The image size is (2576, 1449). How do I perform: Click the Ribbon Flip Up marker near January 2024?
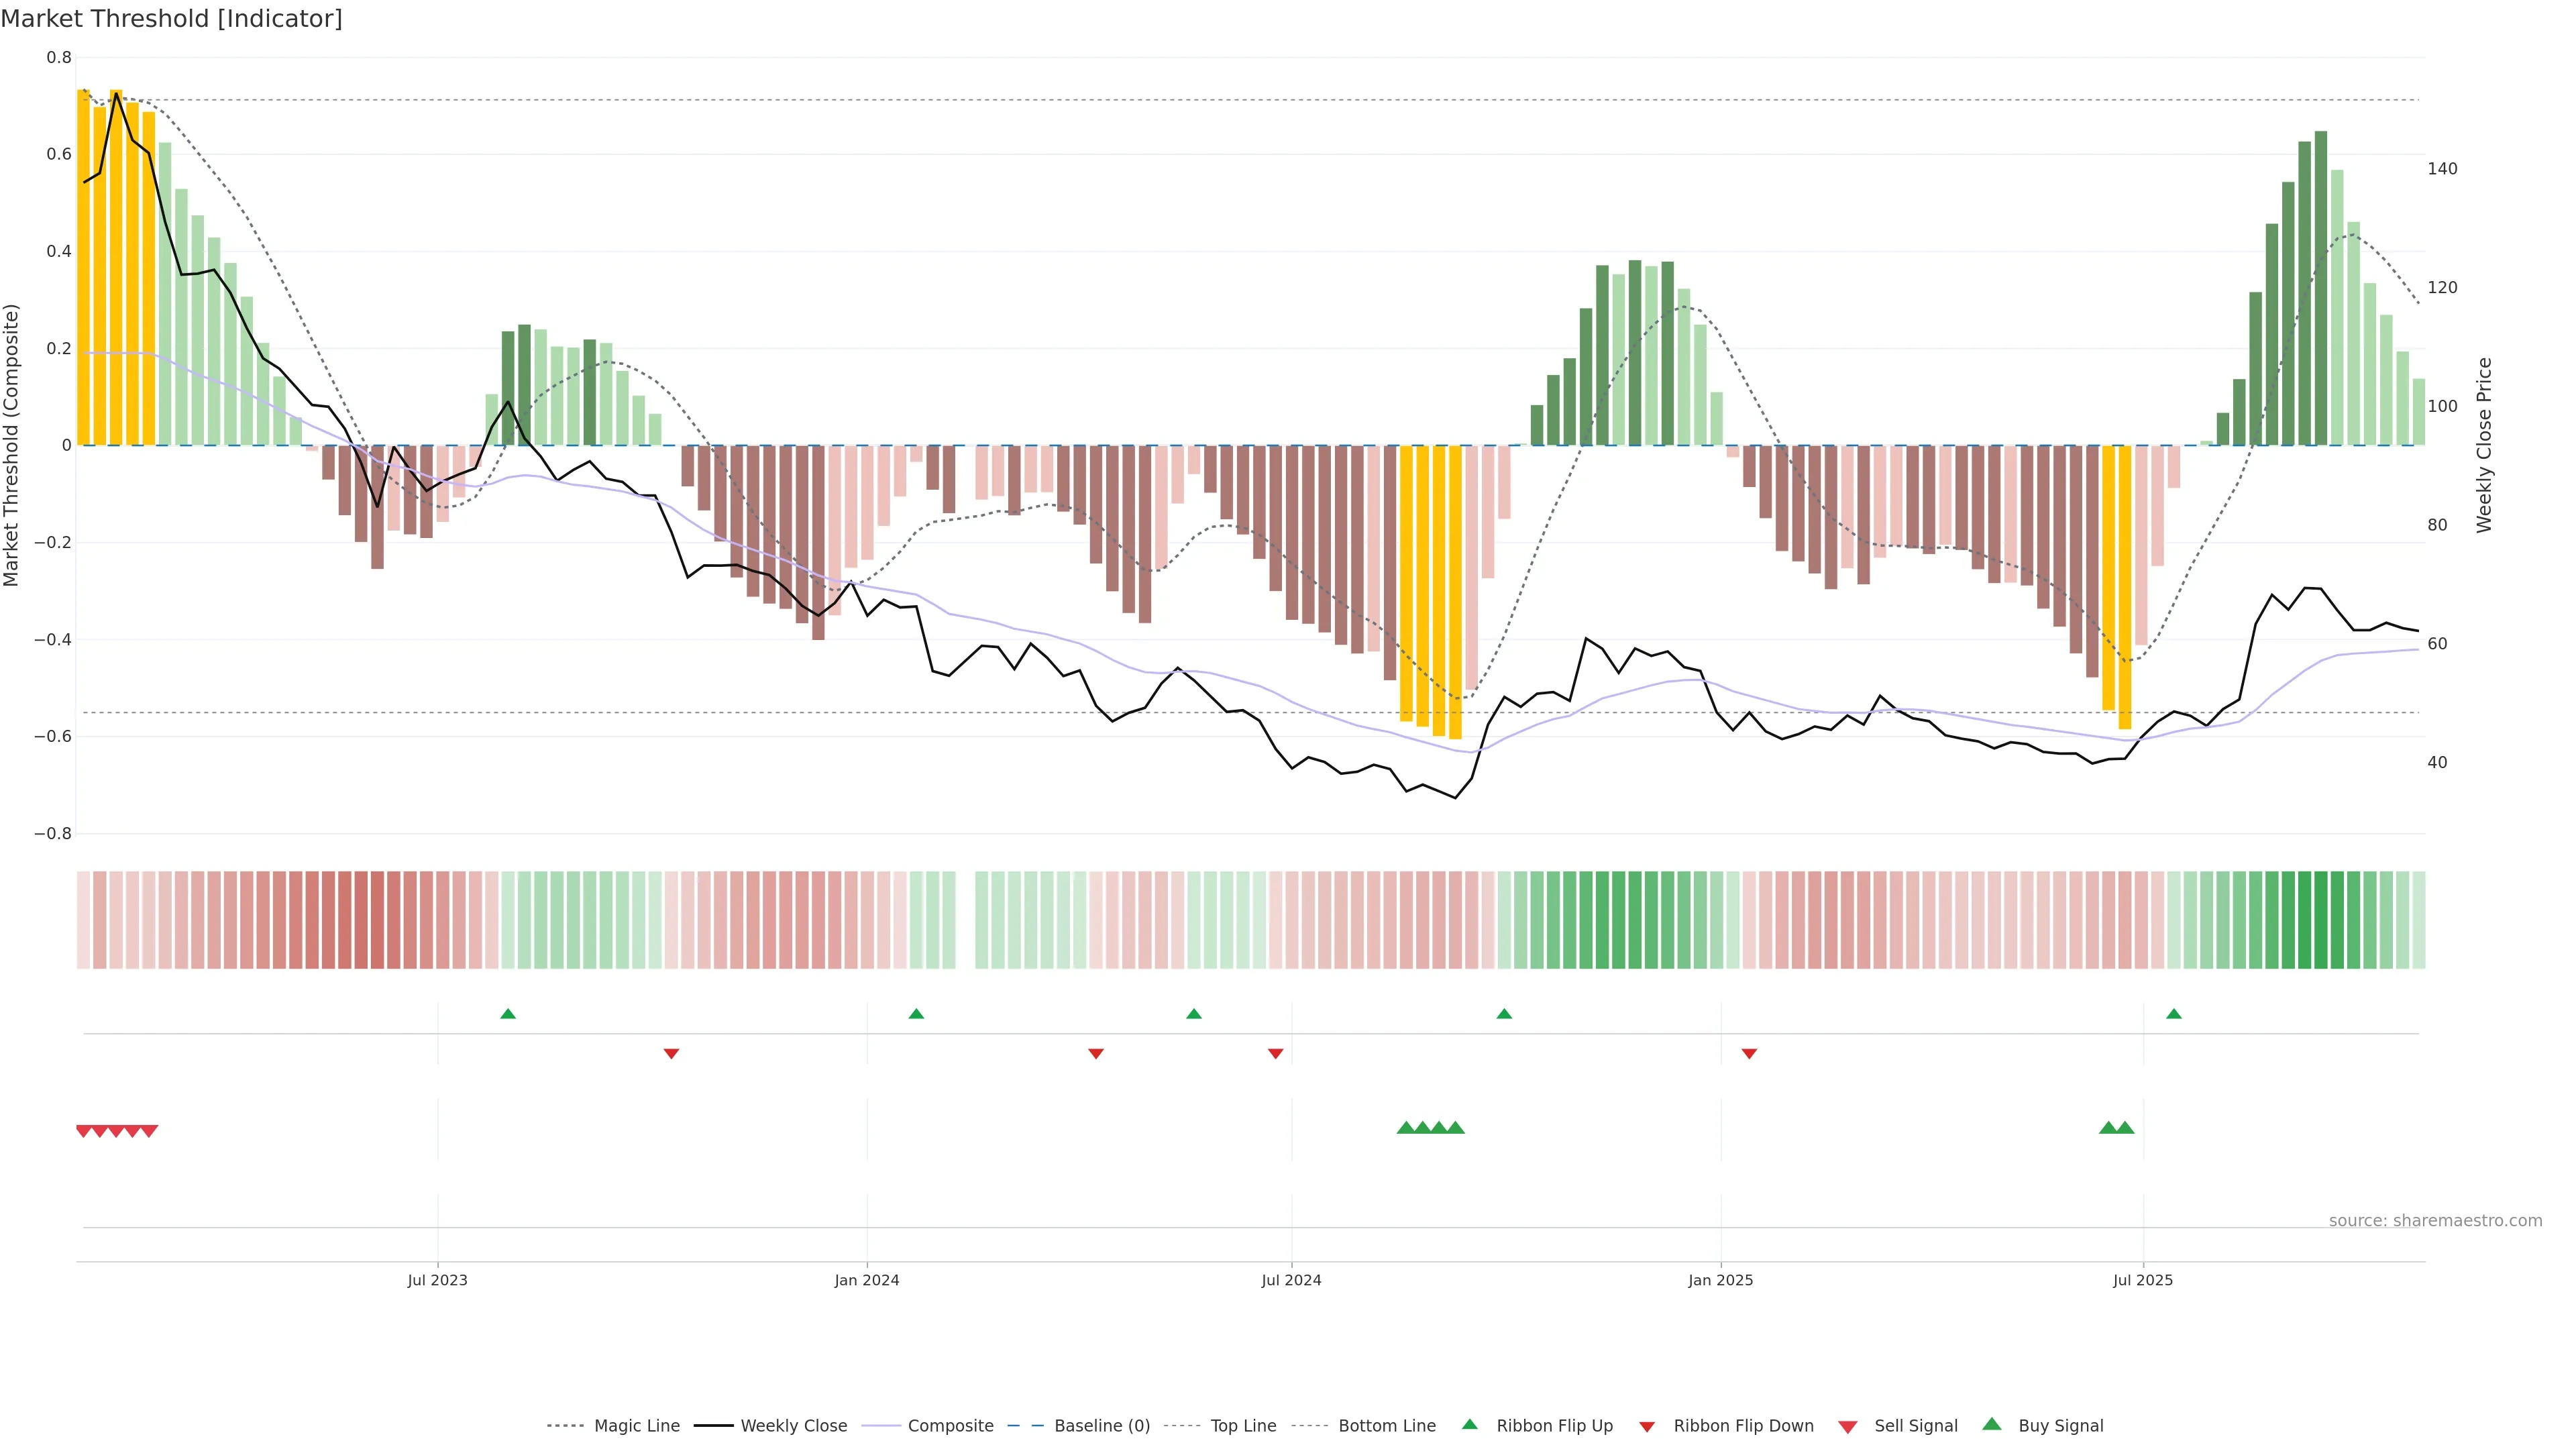click(x=916, y=1014)
